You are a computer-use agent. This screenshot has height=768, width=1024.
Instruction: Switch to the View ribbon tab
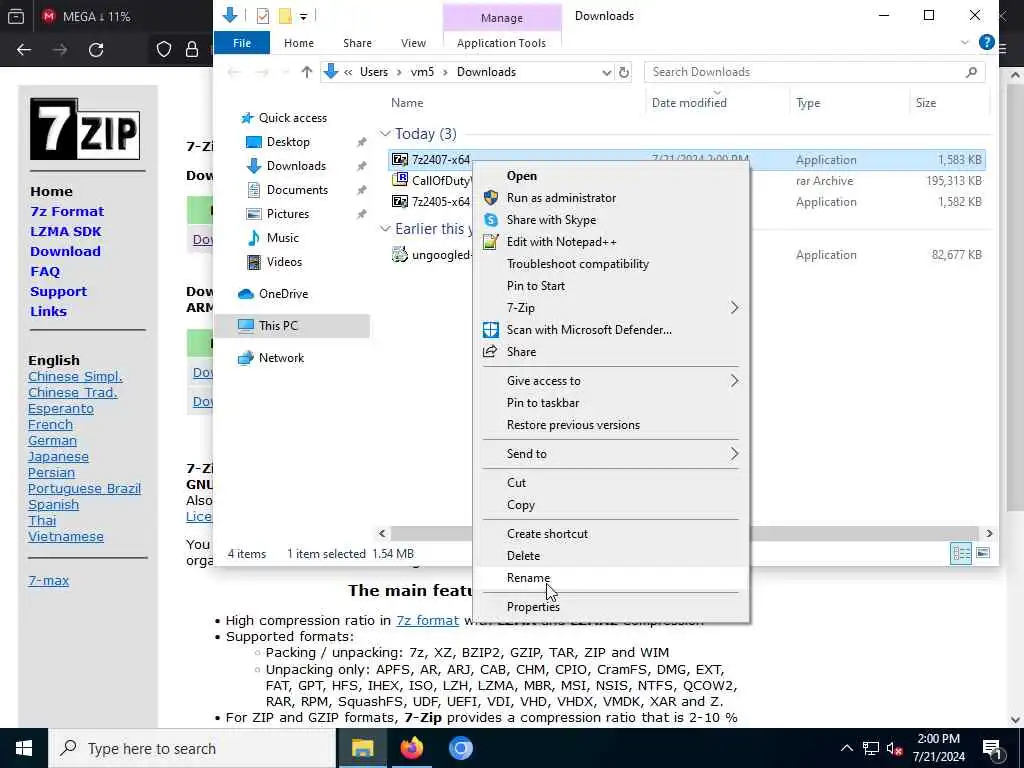pyautogui.click(x=413, y=43)
